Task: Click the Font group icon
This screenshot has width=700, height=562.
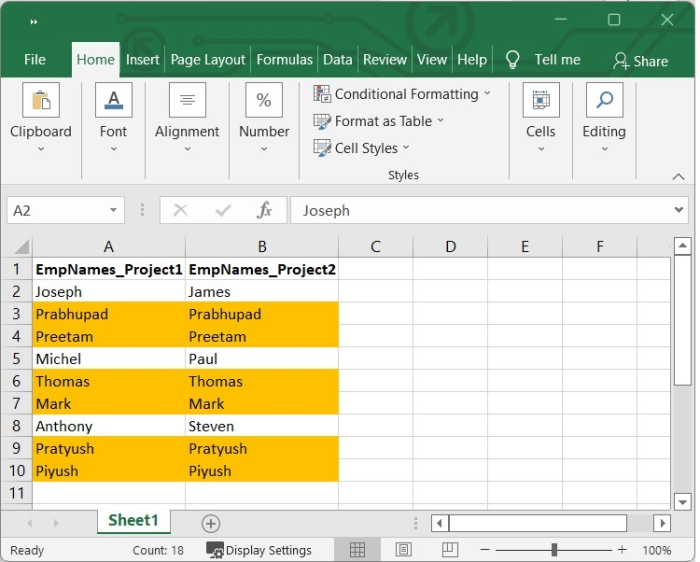Action: point(113,101)
